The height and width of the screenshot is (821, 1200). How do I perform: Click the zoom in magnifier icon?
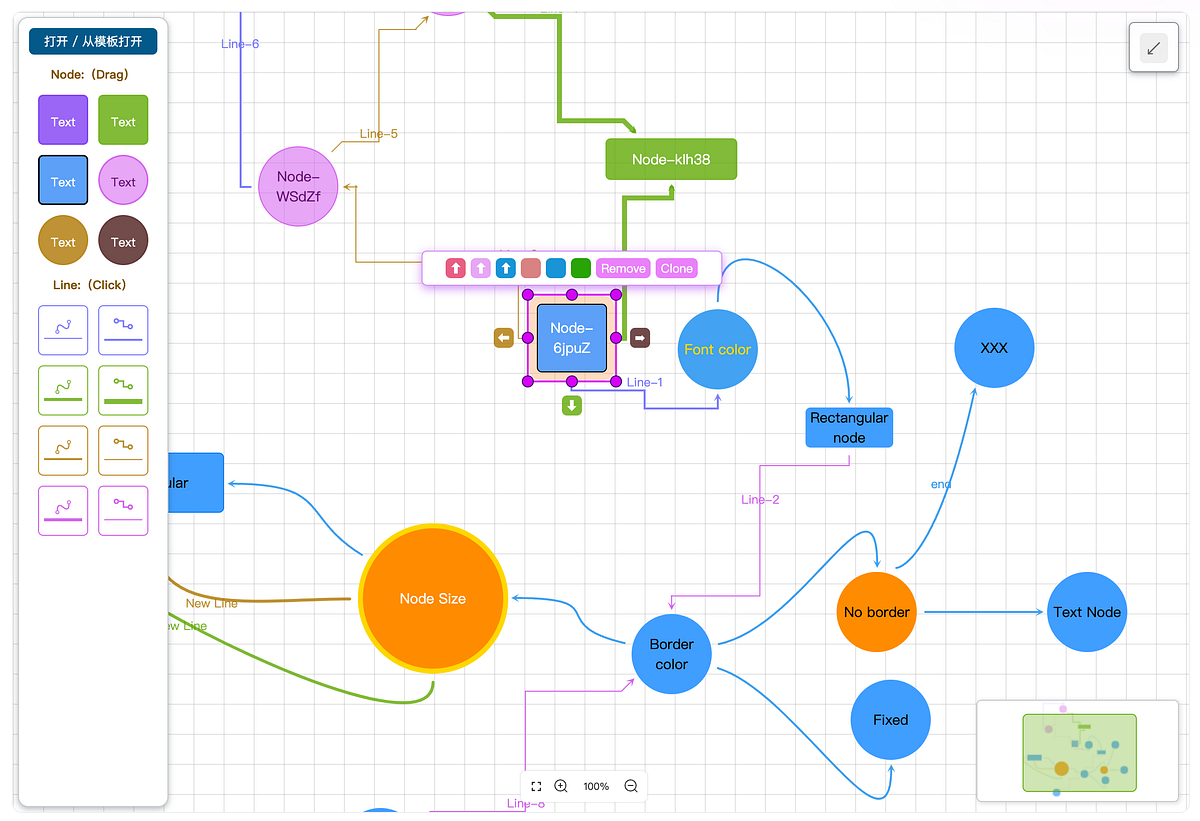coord(561,786)
